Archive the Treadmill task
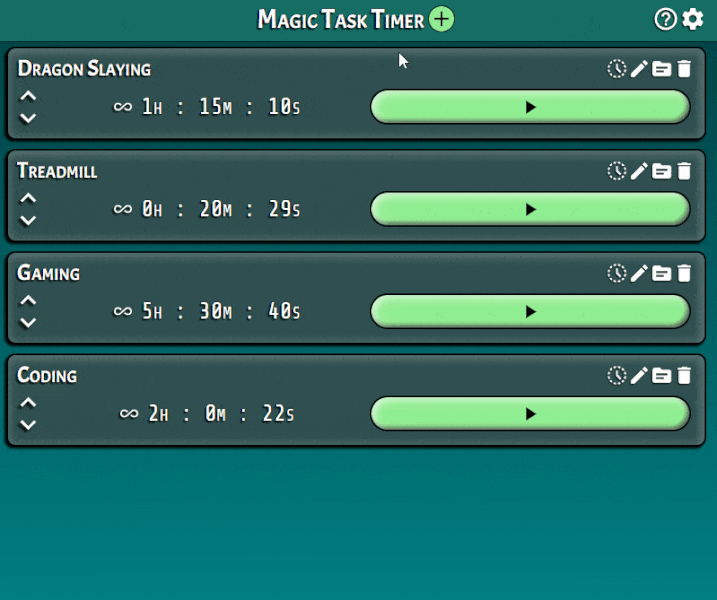Viewport: 717px width, 600px height. coord(661,171)
